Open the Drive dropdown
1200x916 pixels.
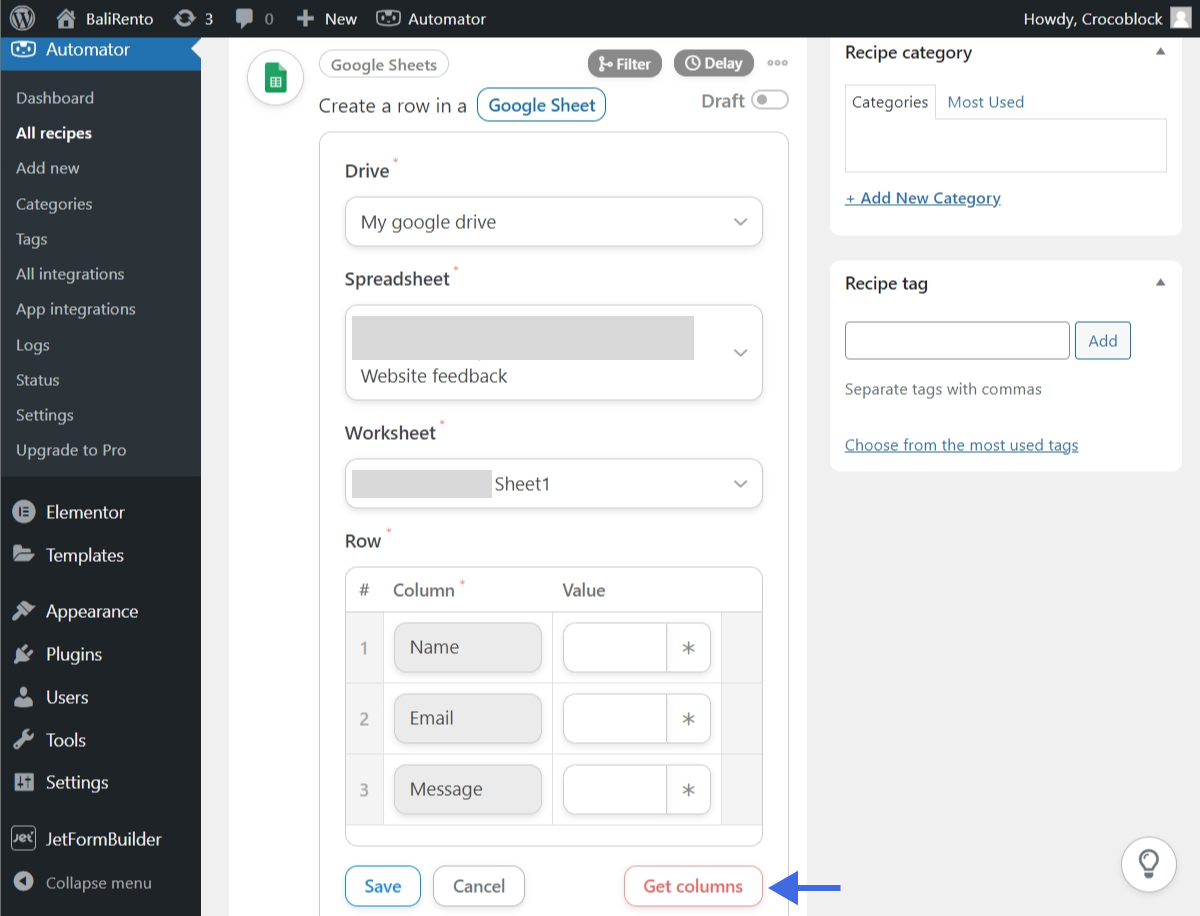pyautogui.click(x=553, y=221)
